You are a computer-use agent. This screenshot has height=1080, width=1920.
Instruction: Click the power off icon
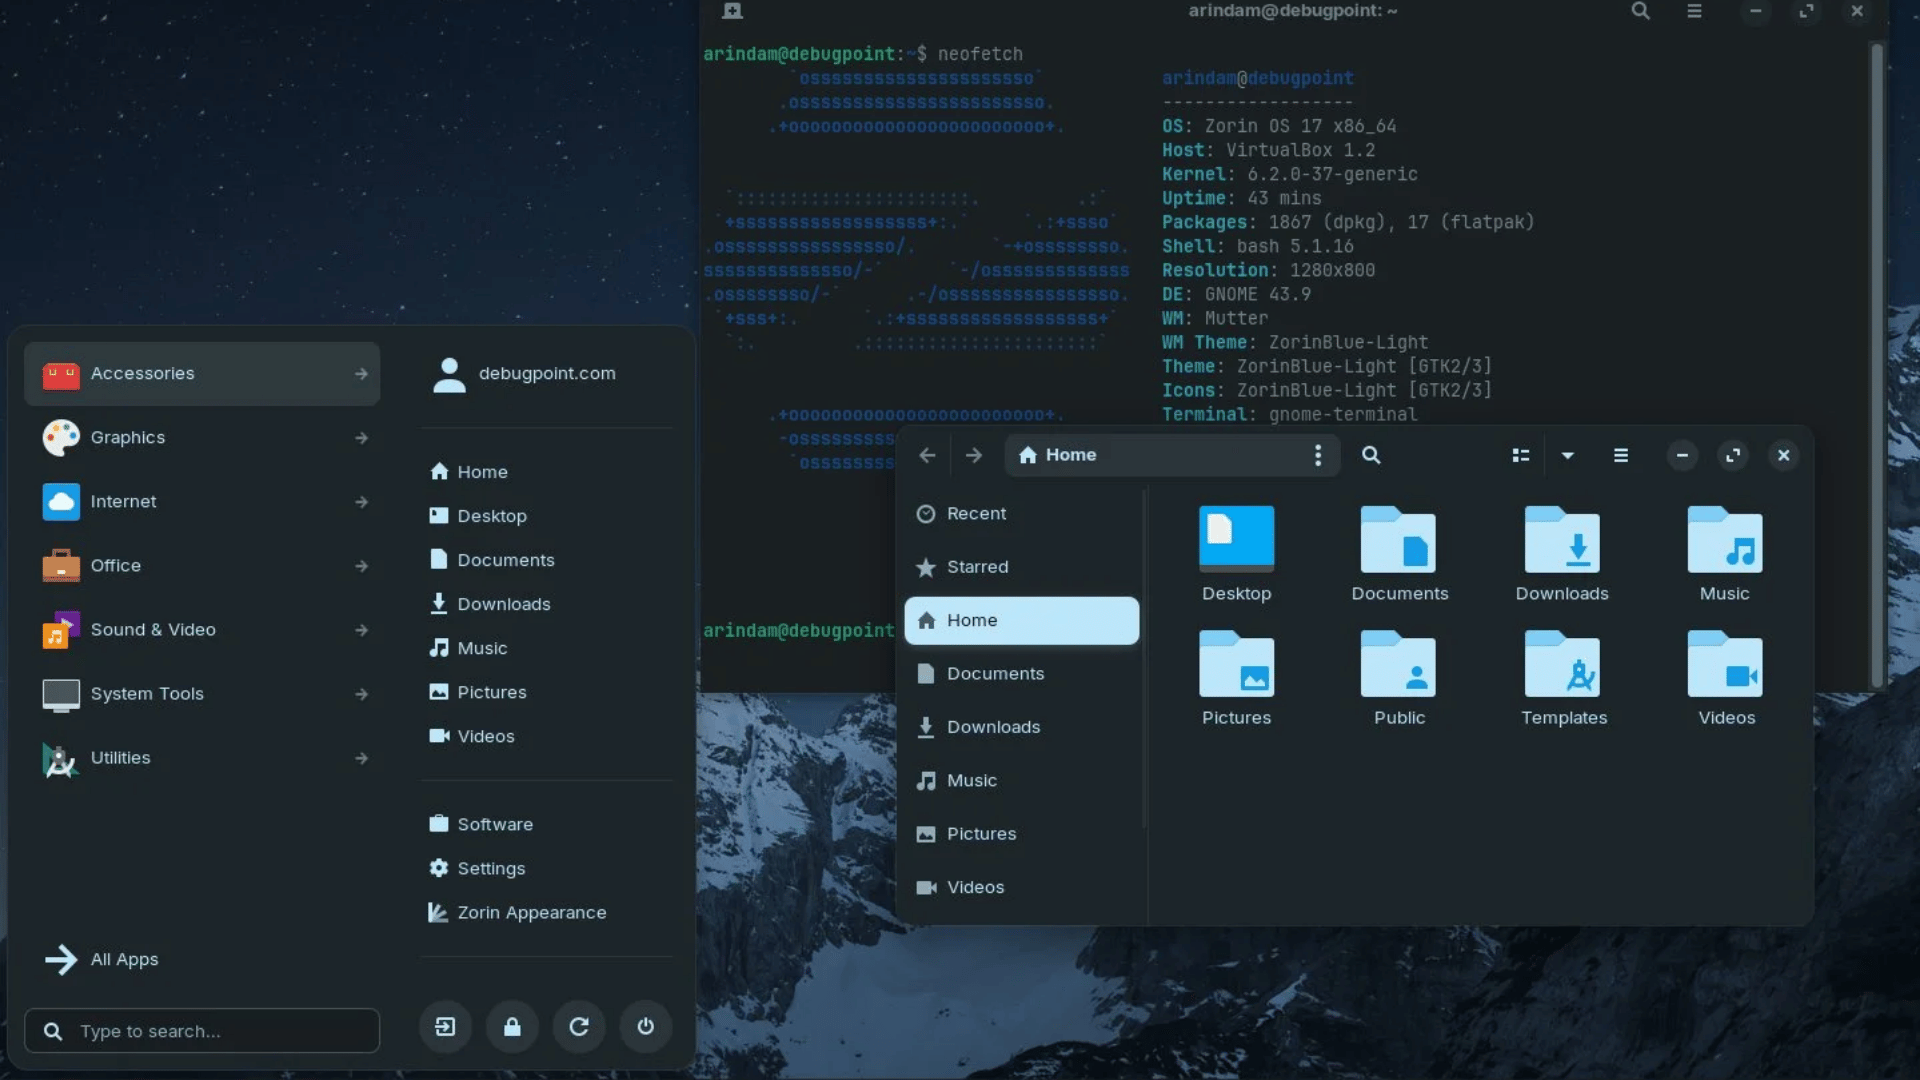[x=646, y=1027]
